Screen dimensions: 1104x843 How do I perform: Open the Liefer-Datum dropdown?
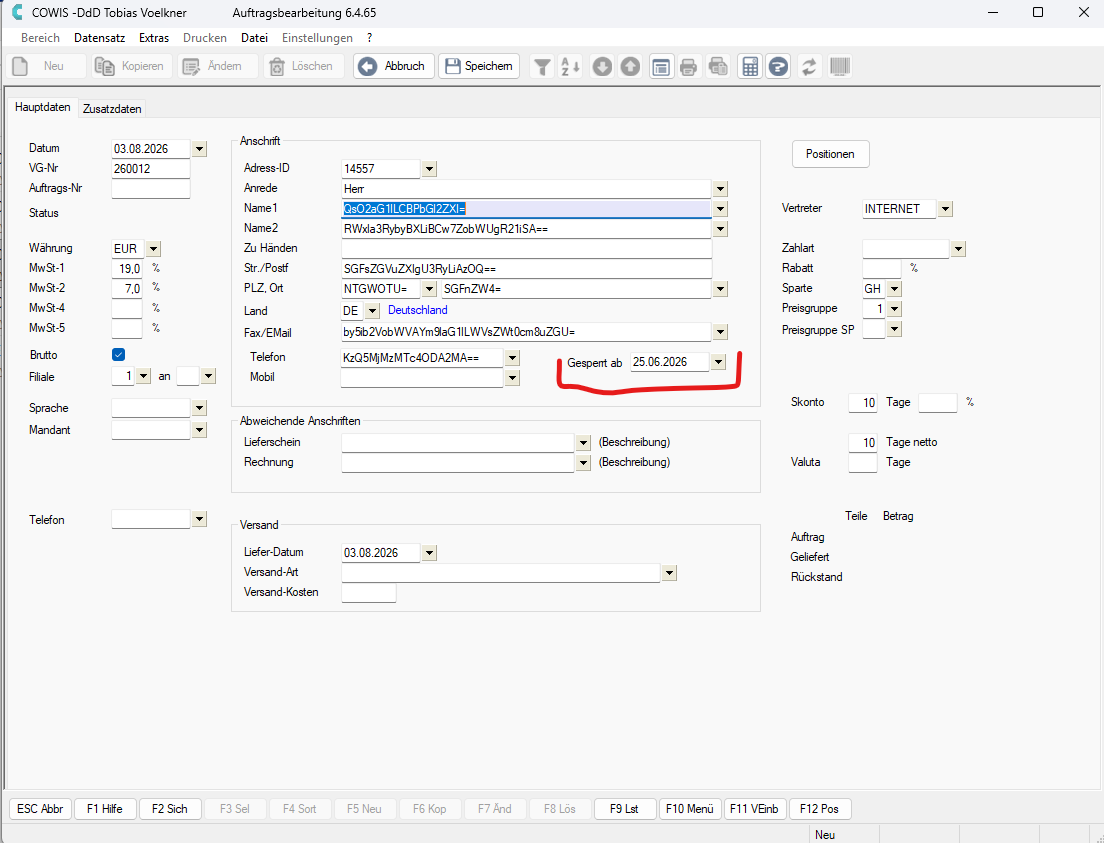coord(429,553)
